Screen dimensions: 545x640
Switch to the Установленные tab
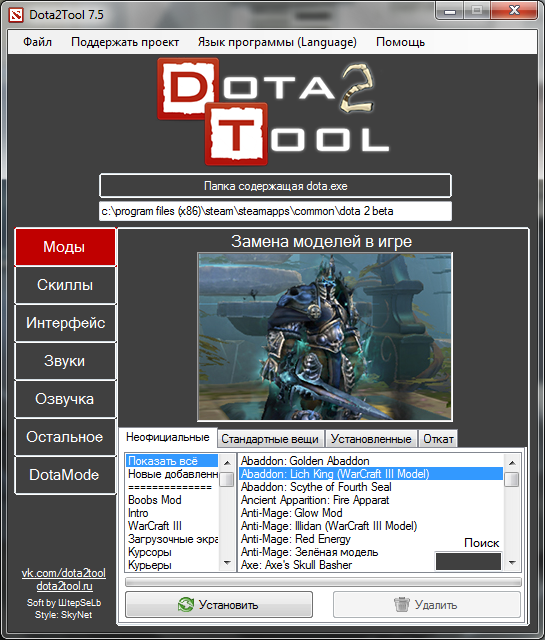(x=371, y=439)
